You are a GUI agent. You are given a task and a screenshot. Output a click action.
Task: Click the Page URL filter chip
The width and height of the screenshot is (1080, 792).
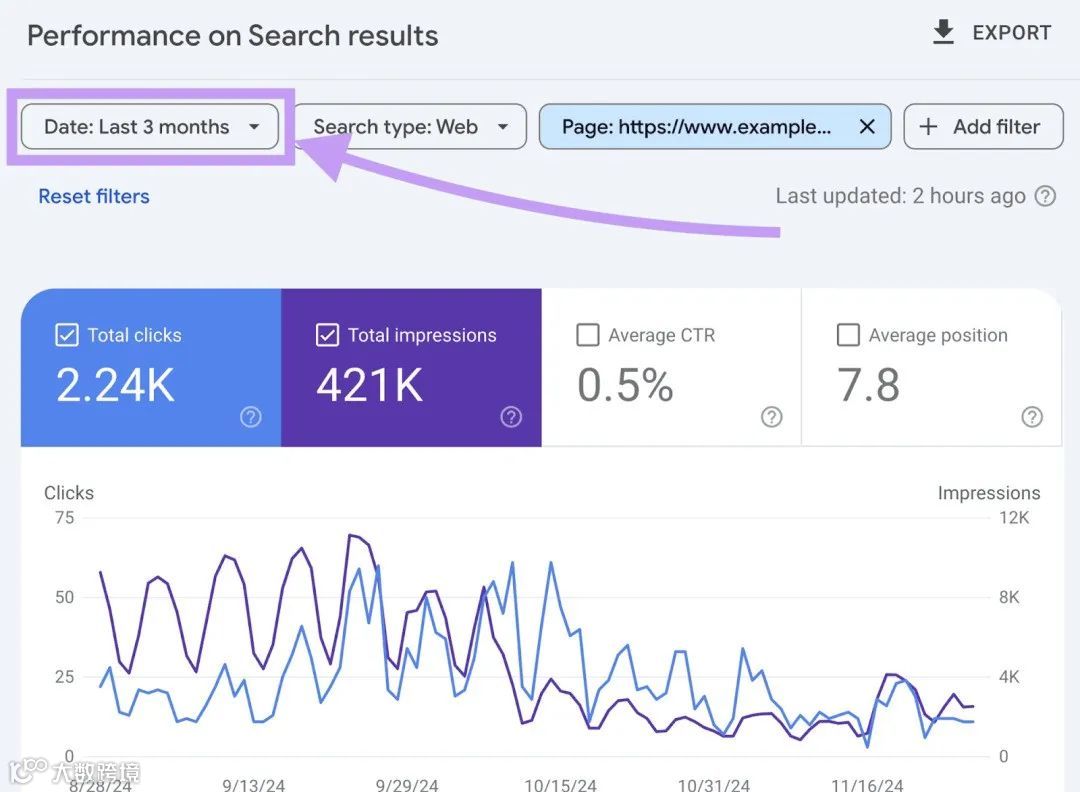696,127
